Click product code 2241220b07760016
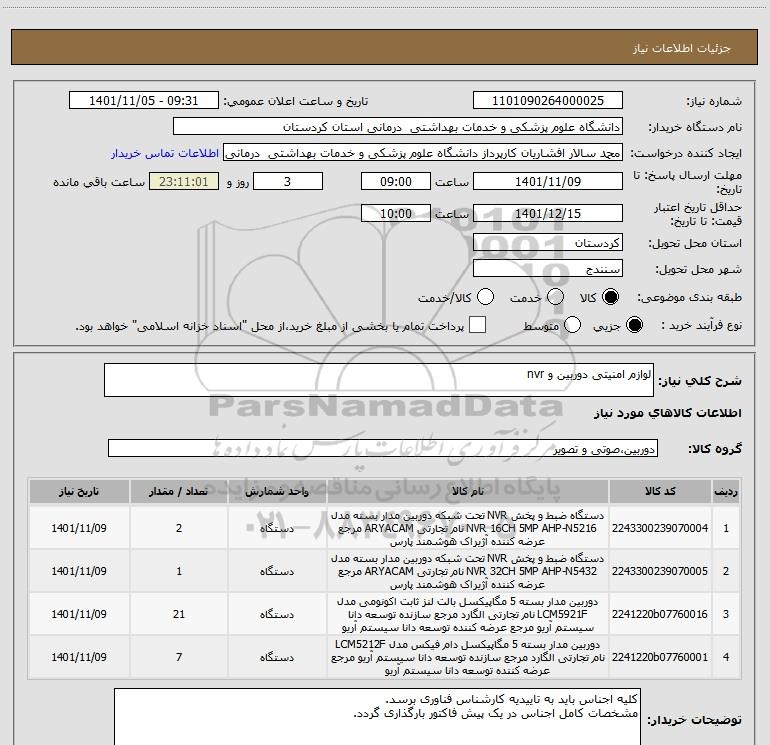Image resolution: width=770 pixels, height=745 pixels. coord(660,614)
